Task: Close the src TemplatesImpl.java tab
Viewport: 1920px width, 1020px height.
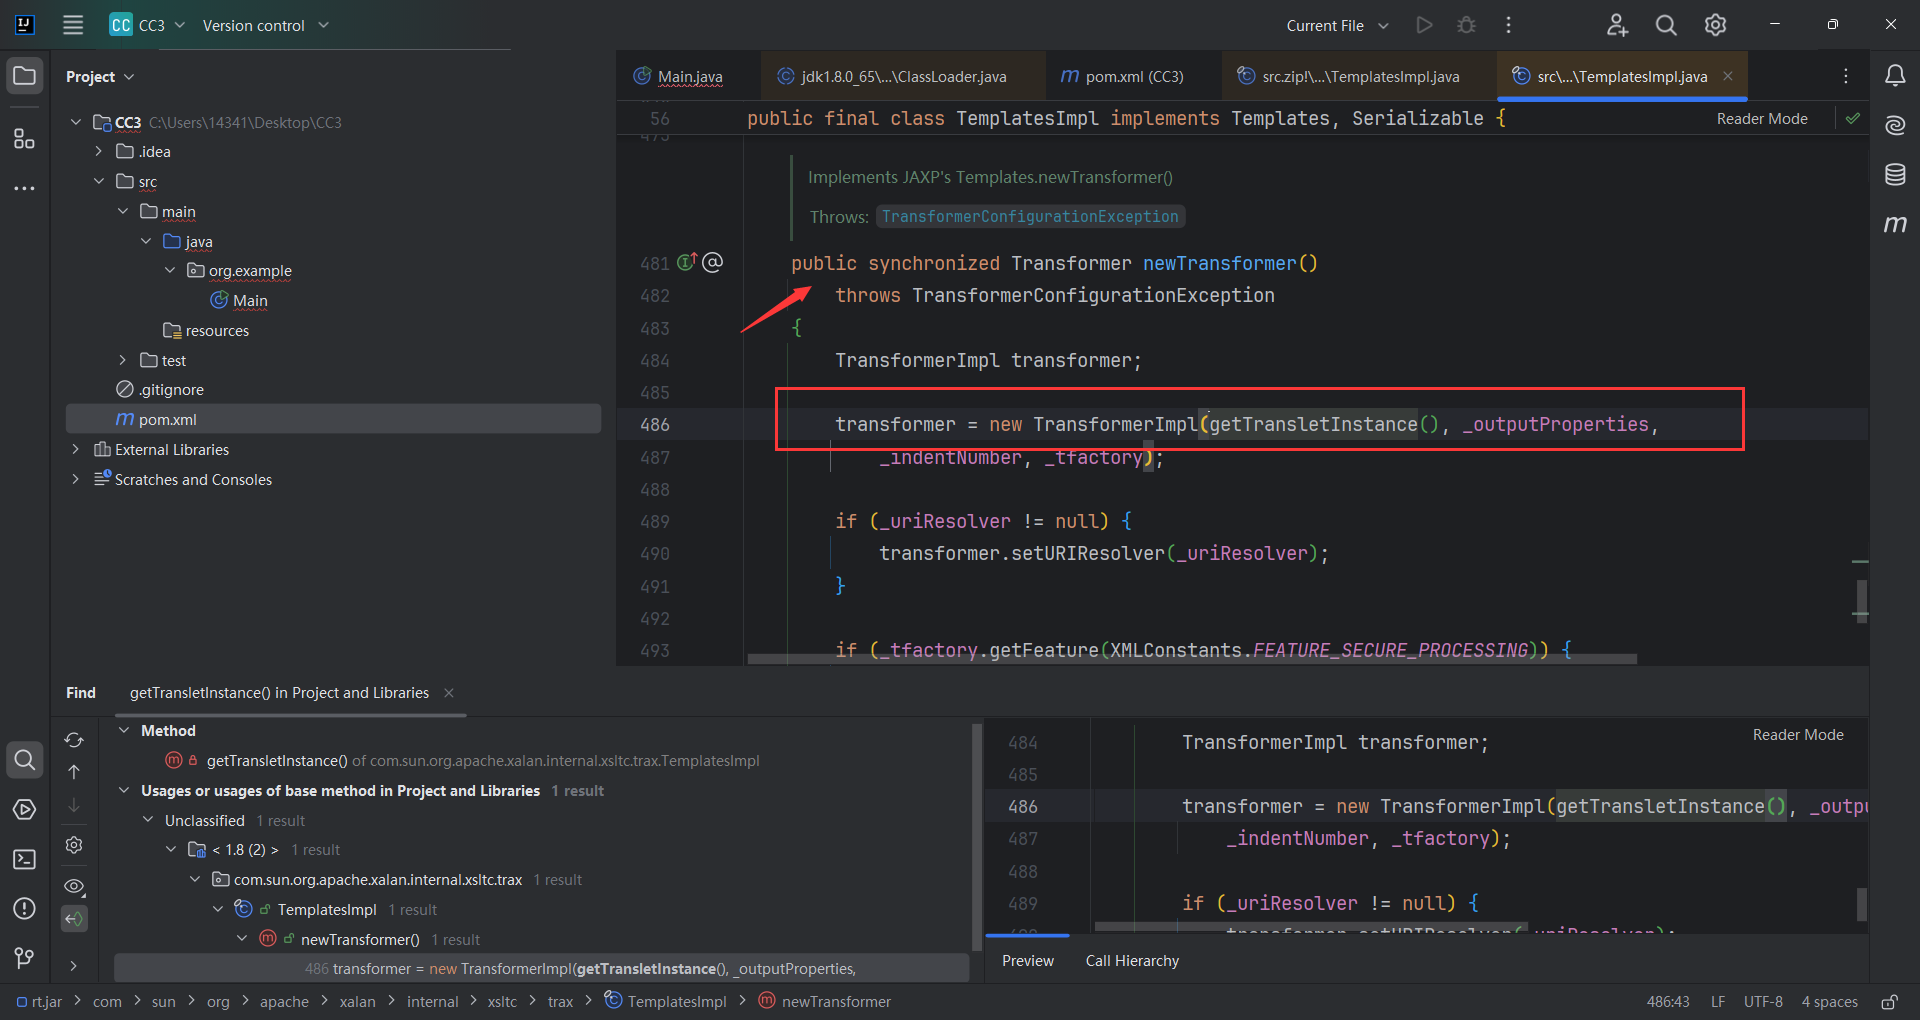Action: click(x=1728, y=76)
